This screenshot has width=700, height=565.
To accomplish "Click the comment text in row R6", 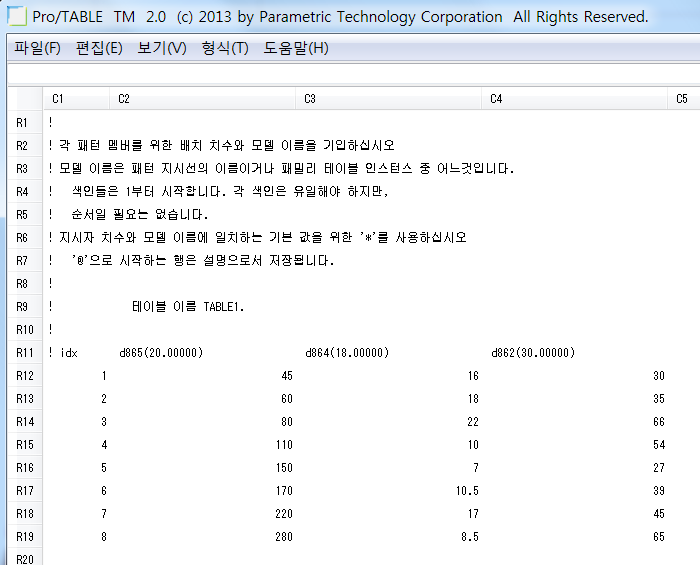I will [257, 237].
